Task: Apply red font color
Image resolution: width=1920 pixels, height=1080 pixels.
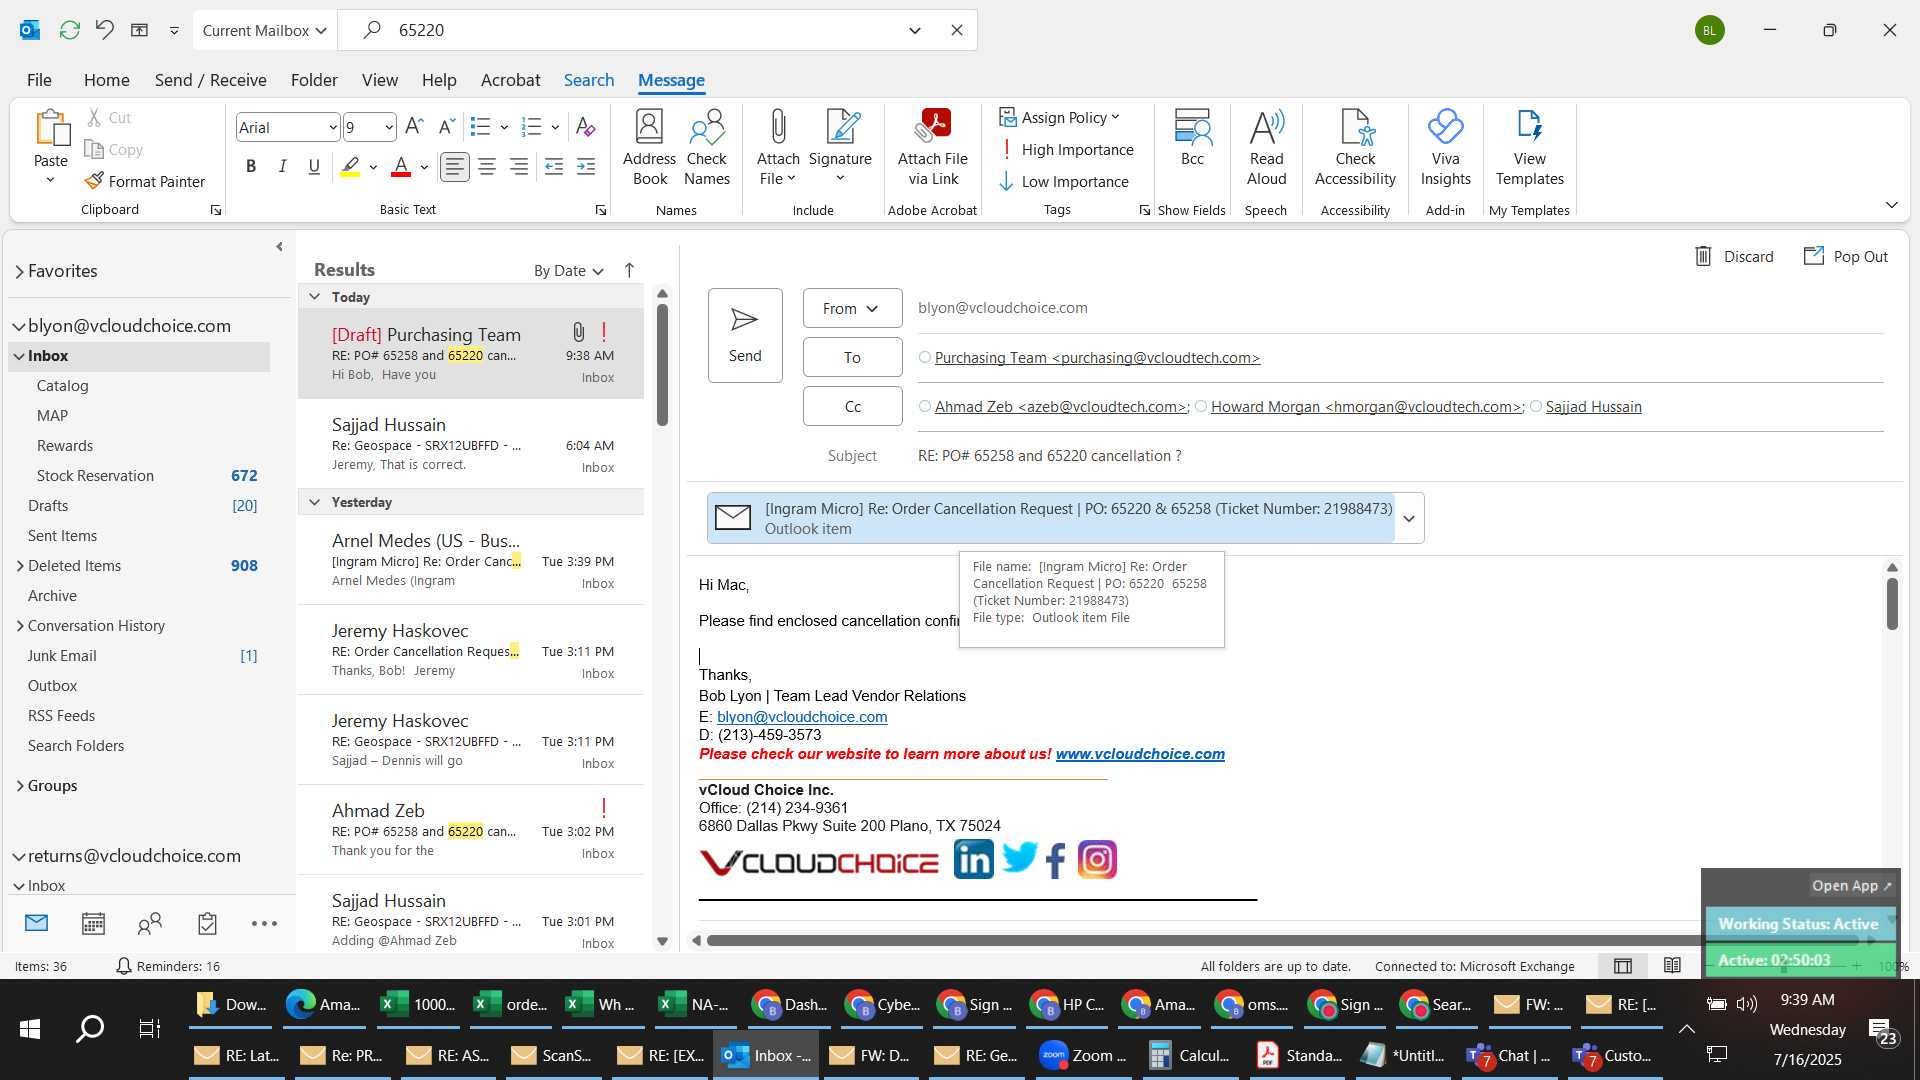Action: pyautogui.click(x=401, y=167)
